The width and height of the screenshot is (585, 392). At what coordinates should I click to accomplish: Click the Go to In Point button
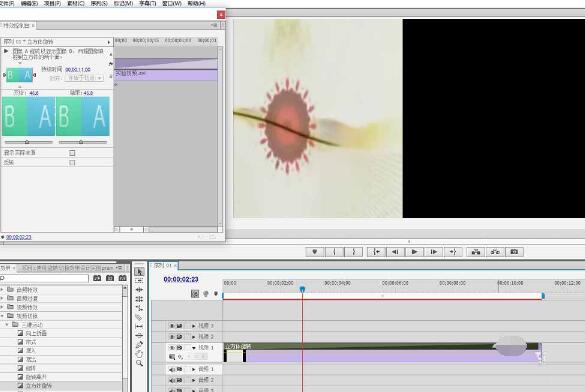click(376, 252)
